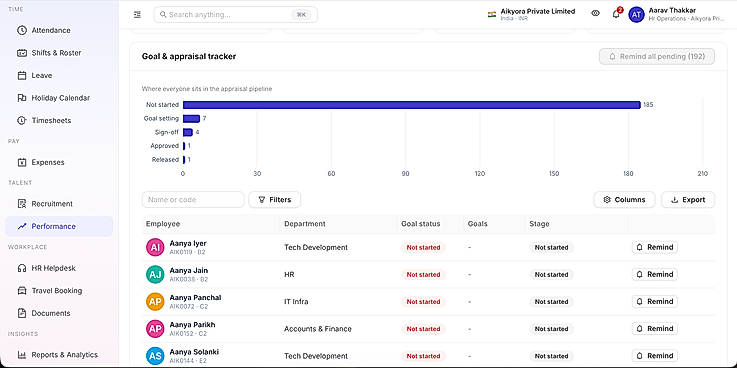Click the Timesheets icon

click(22, 120)
